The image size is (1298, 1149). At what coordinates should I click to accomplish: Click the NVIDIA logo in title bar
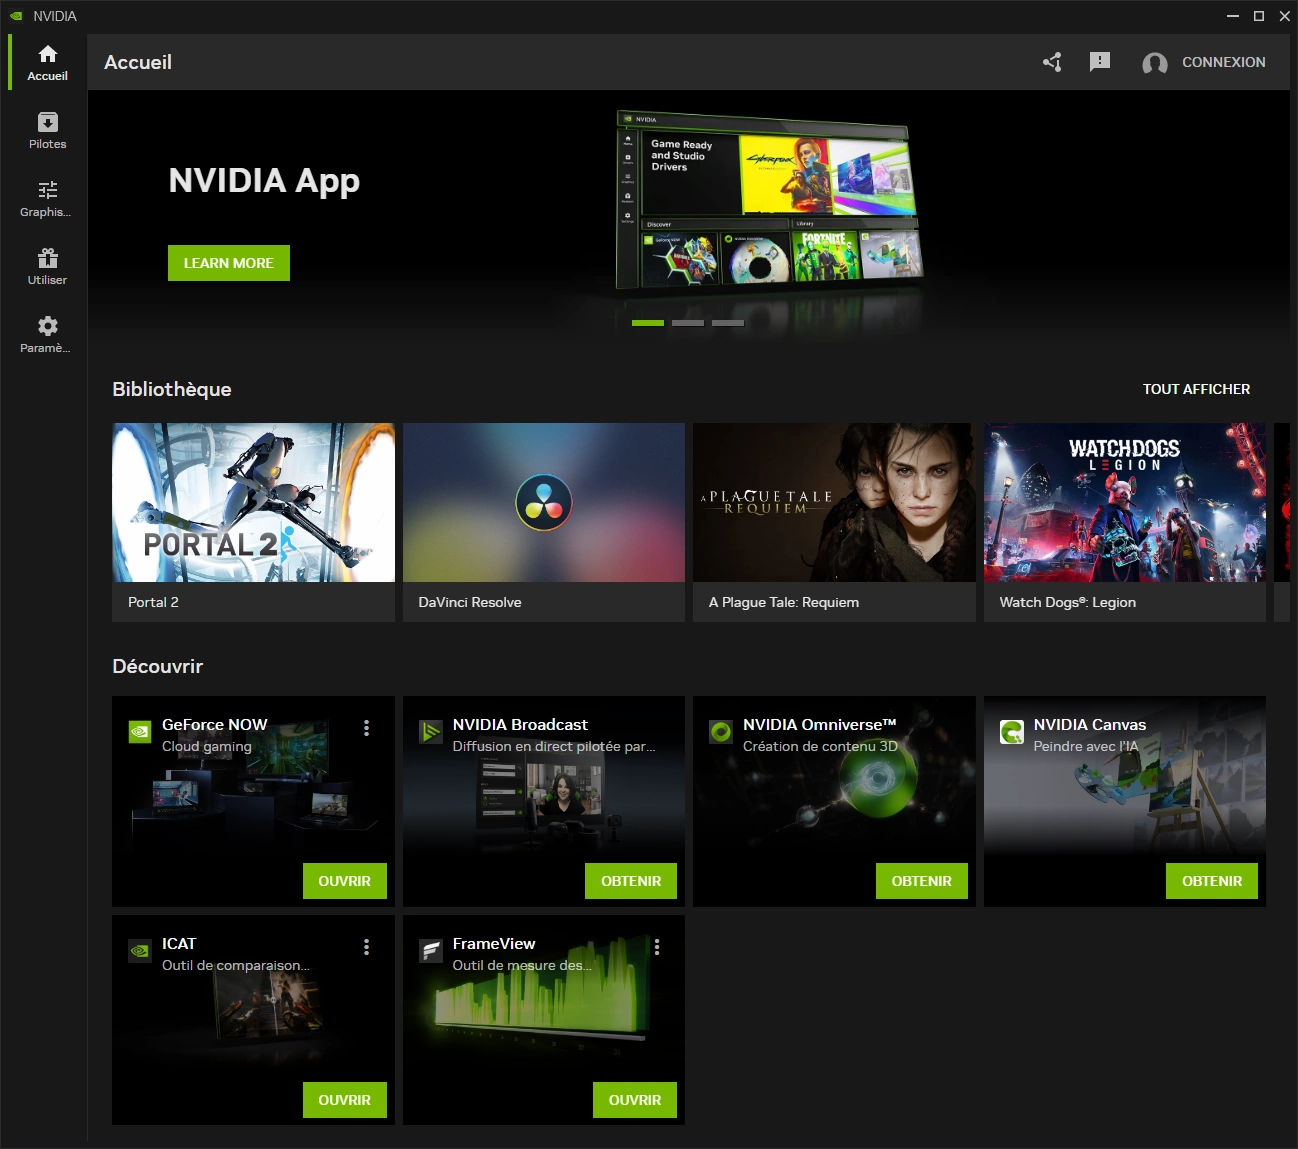click(x=16, y=16)
